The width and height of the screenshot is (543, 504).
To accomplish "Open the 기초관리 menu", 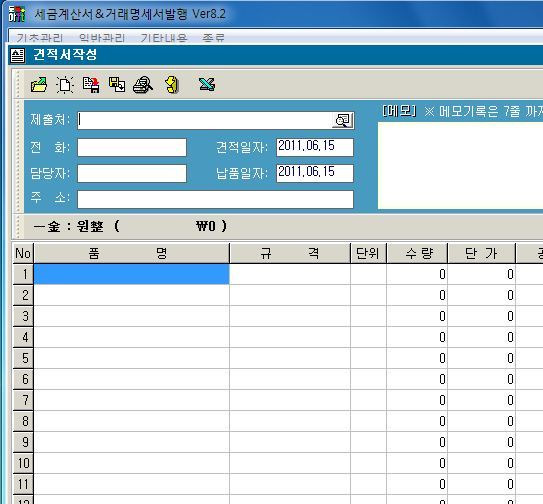I will click(x=40, y=37).
